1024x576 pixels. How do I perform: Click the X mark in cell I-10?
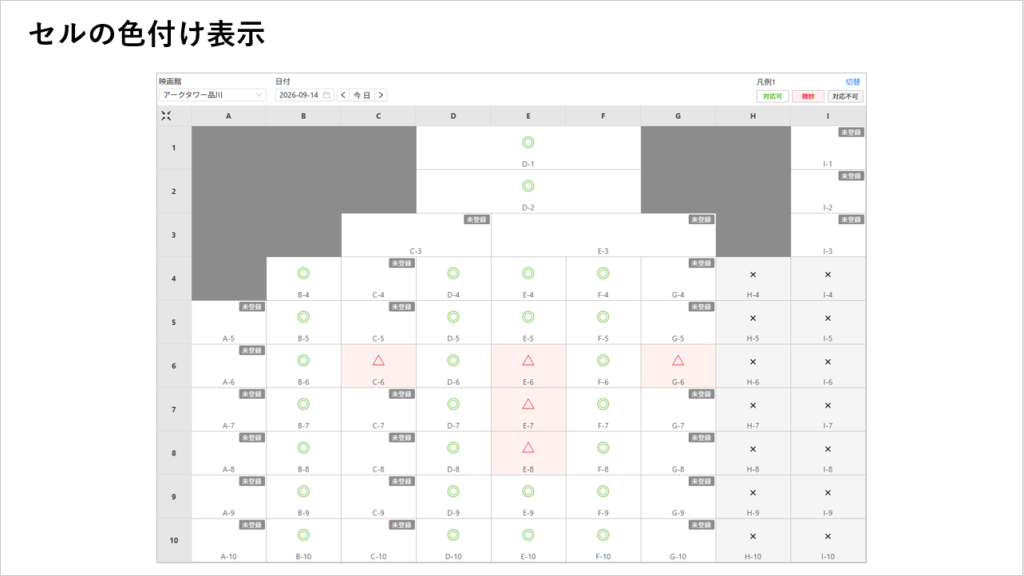[x=828, y=537]
